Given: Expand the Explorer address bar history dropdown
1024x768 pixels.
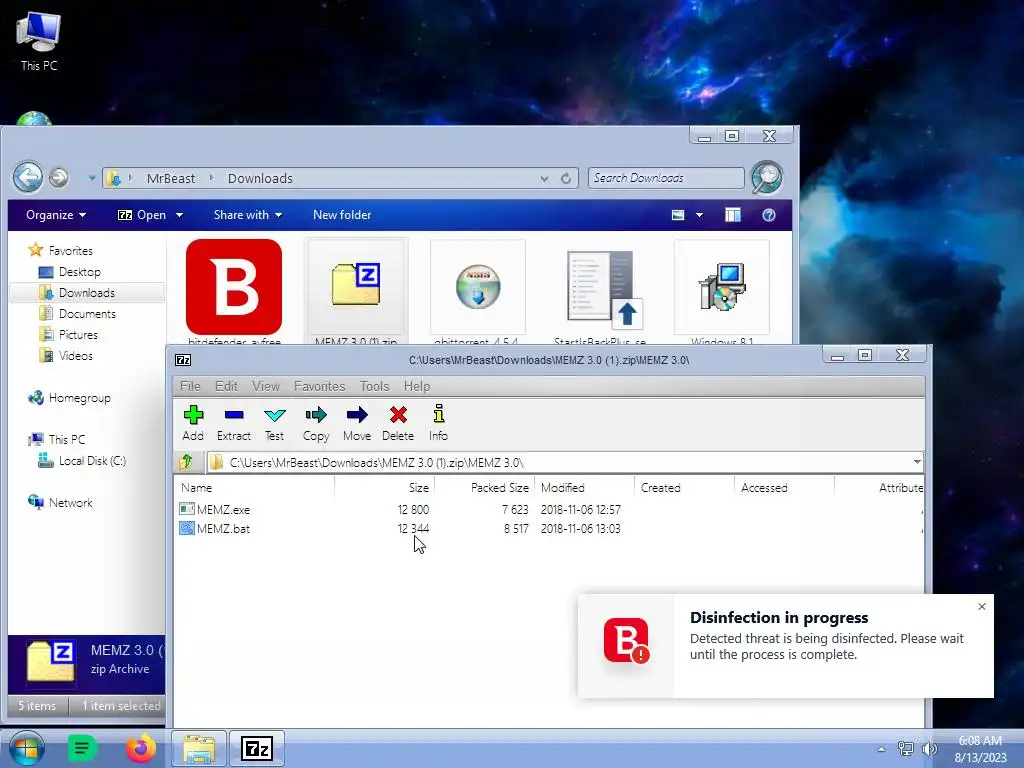Looking at the screenshot, I should [544, 178].
